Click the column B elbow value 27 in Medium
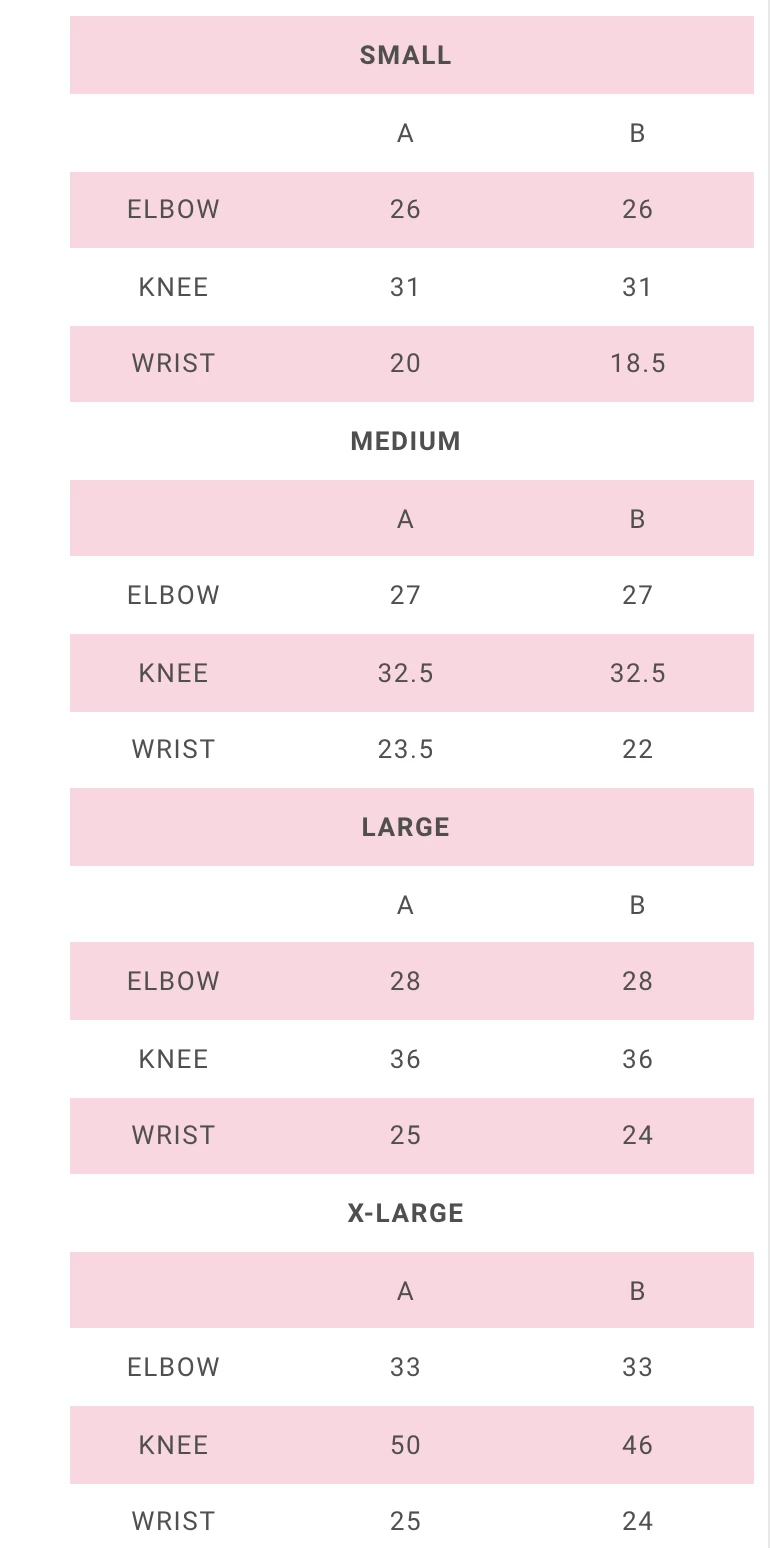Image resolution: width=770 pixels, height=1560 pixels. 637,595
